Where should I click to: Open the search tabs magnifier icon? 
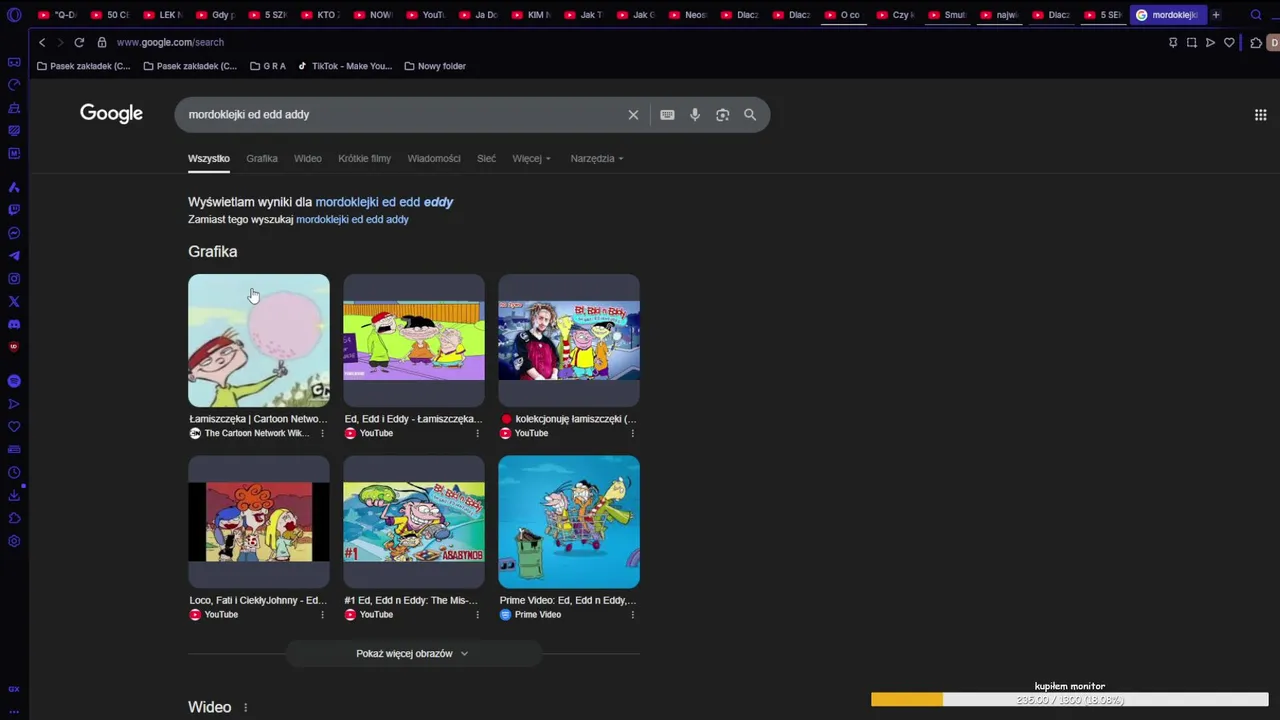pos(1256,15)
